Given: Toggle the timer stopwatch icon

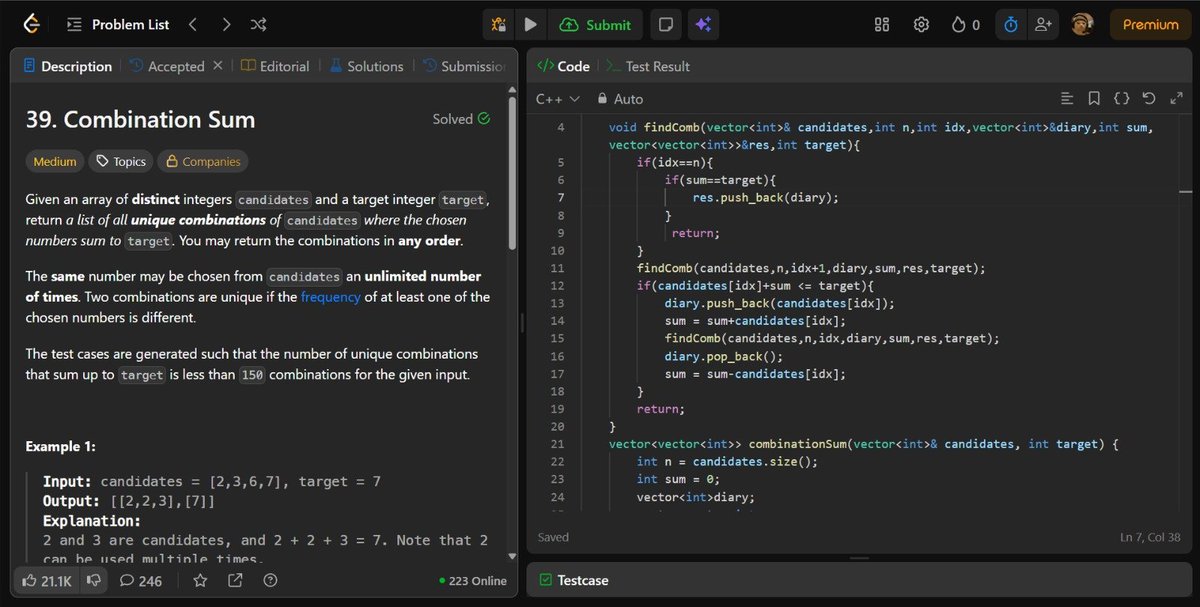Looking at the screenshot, I should (x=1011, y=24).
